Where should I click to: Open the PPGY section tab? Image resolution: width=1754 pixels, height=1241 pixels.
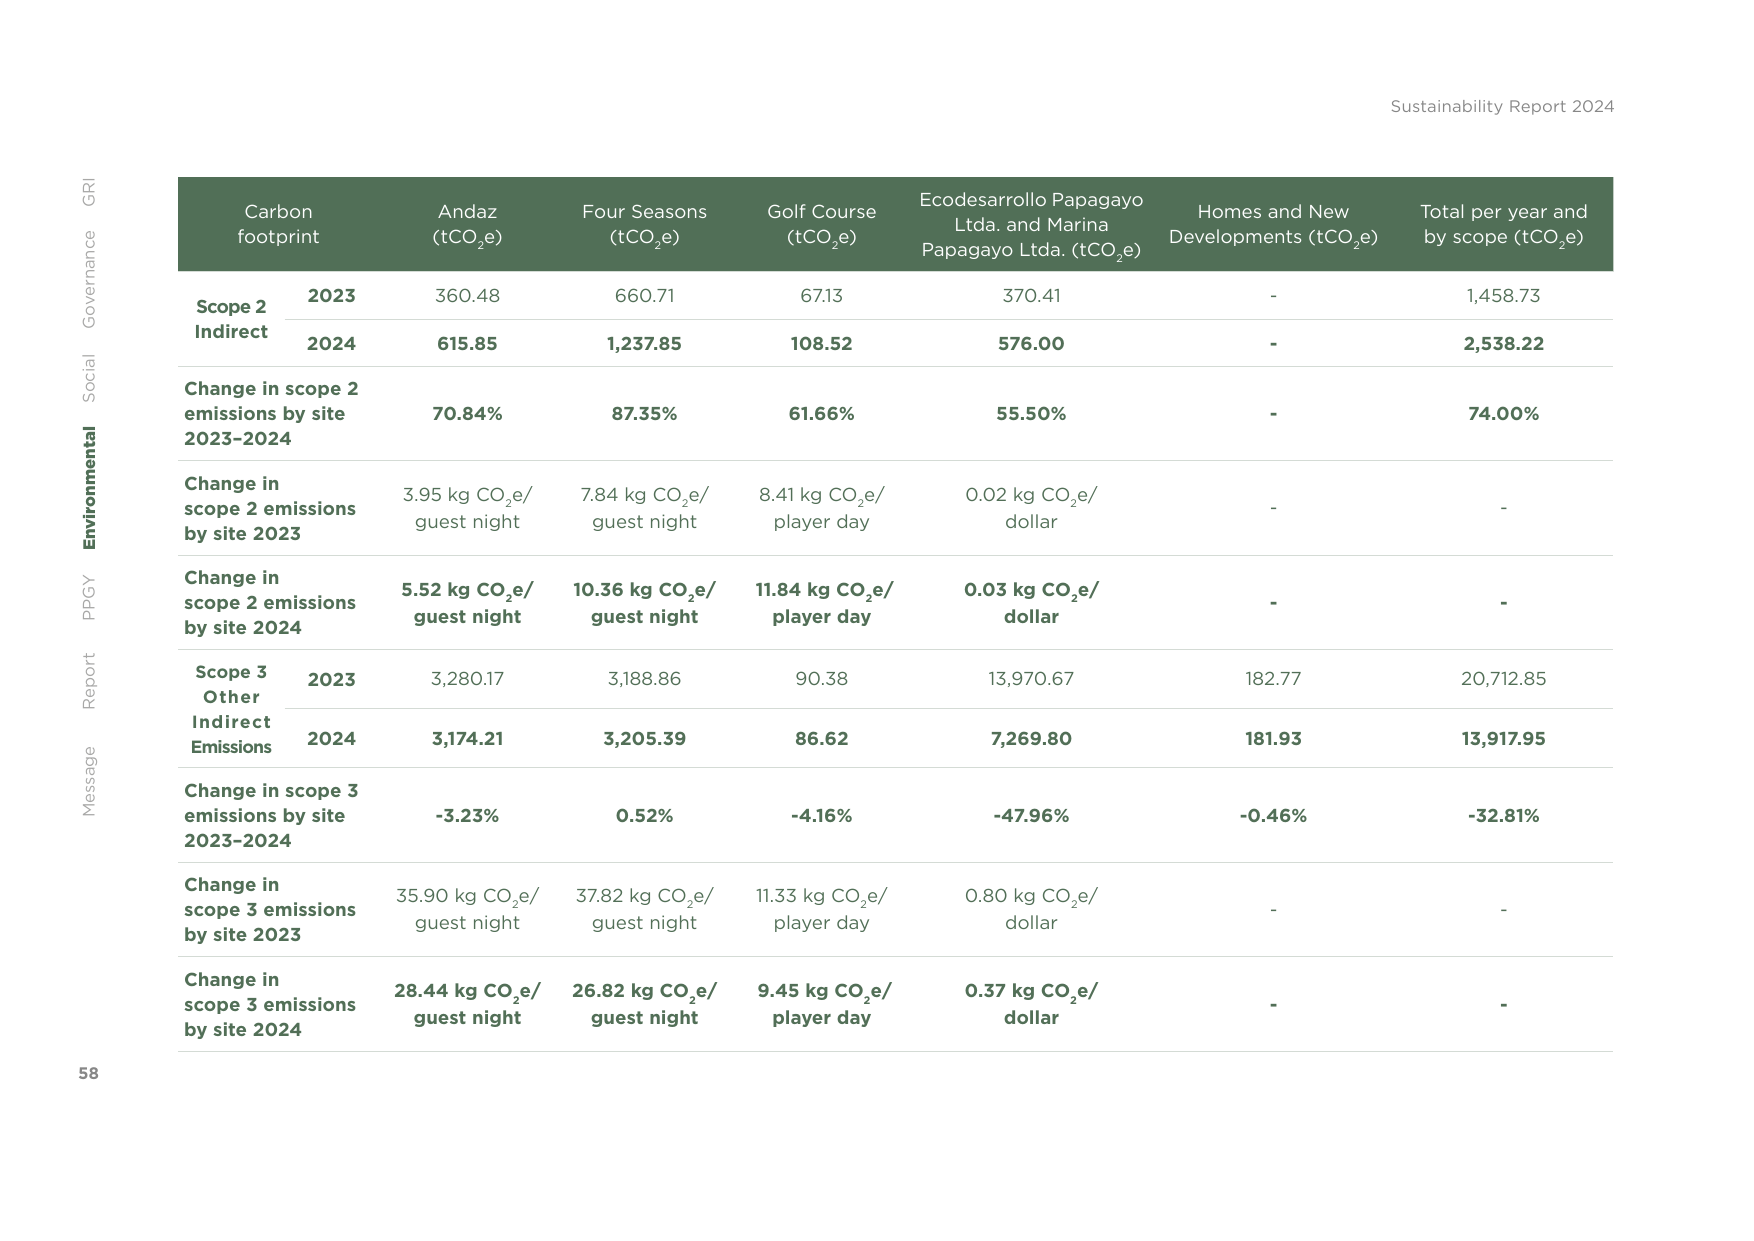(88, 597)
